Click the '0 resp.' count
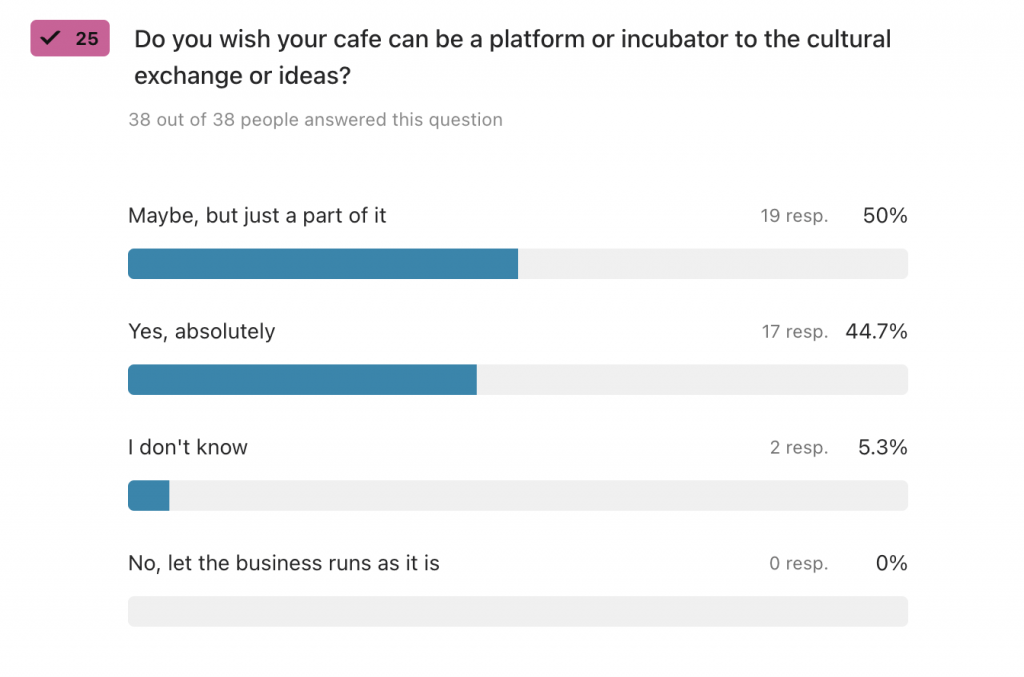The image size is (1024, 677). click(799, 563)
